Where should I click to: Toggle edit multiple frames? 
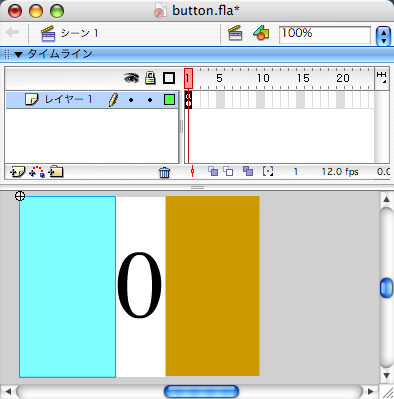[x=248, y=171]
